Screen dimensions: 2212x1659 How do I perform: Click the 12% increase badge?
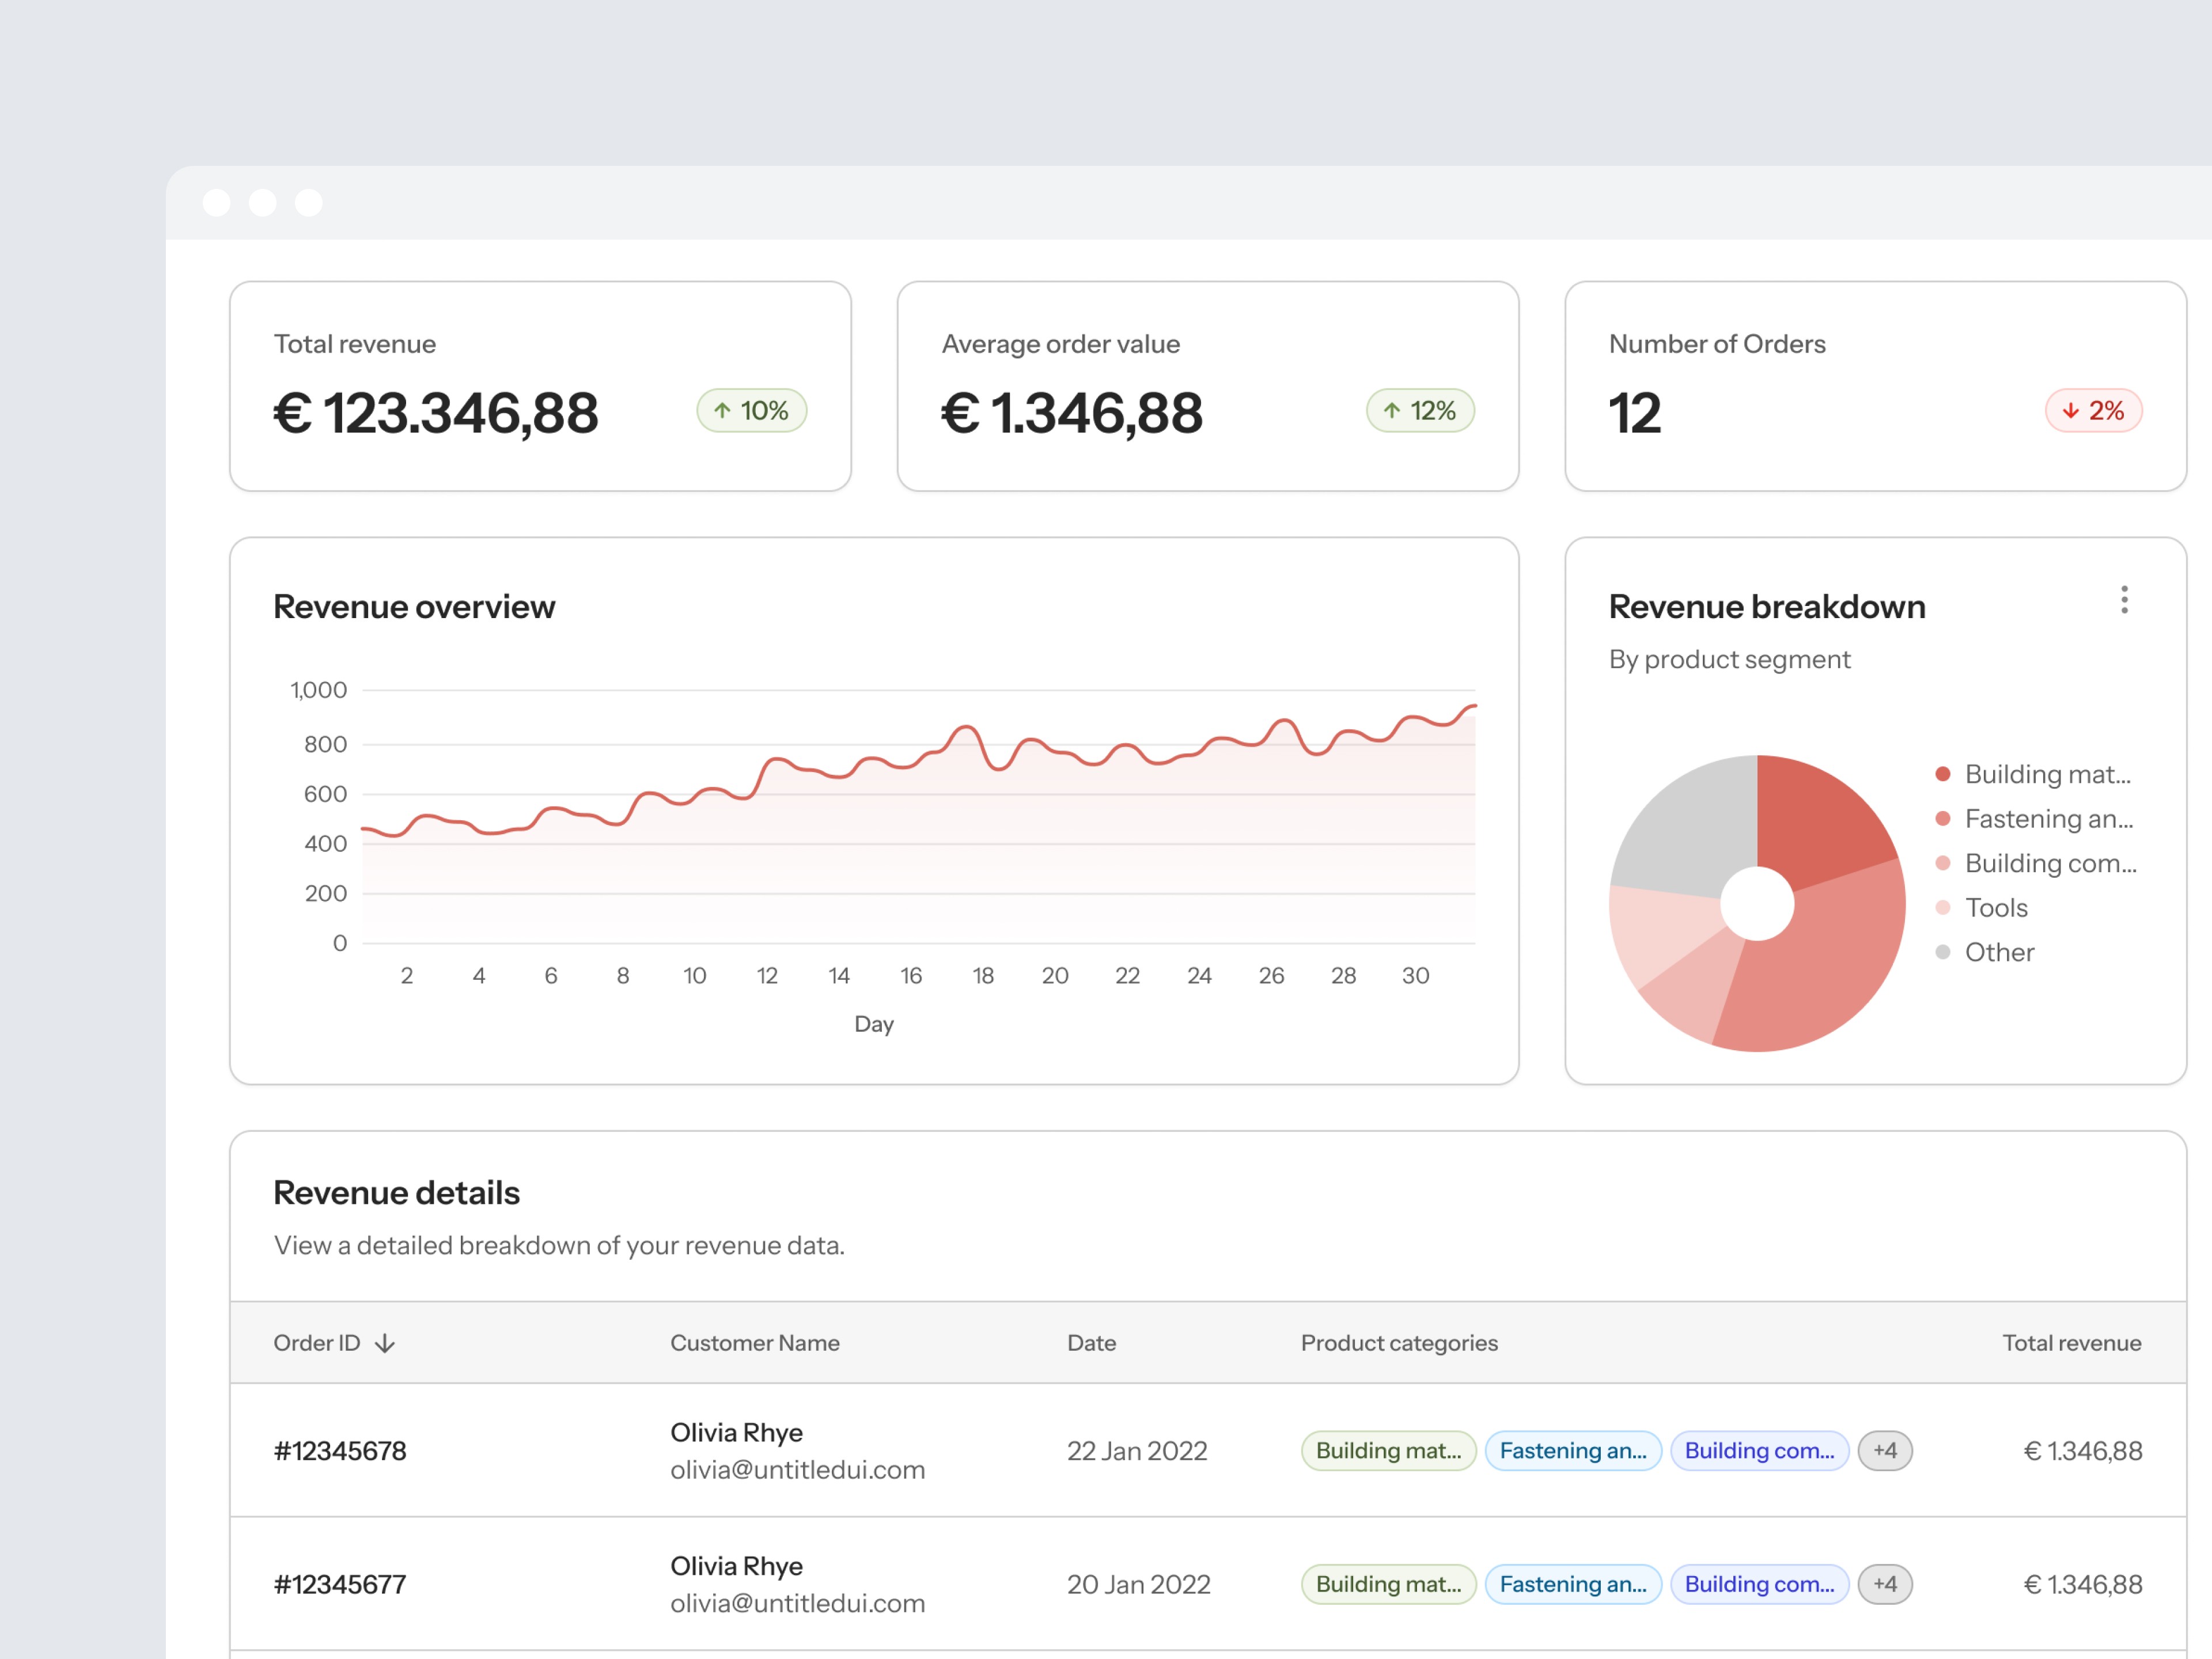(1420, 411)
